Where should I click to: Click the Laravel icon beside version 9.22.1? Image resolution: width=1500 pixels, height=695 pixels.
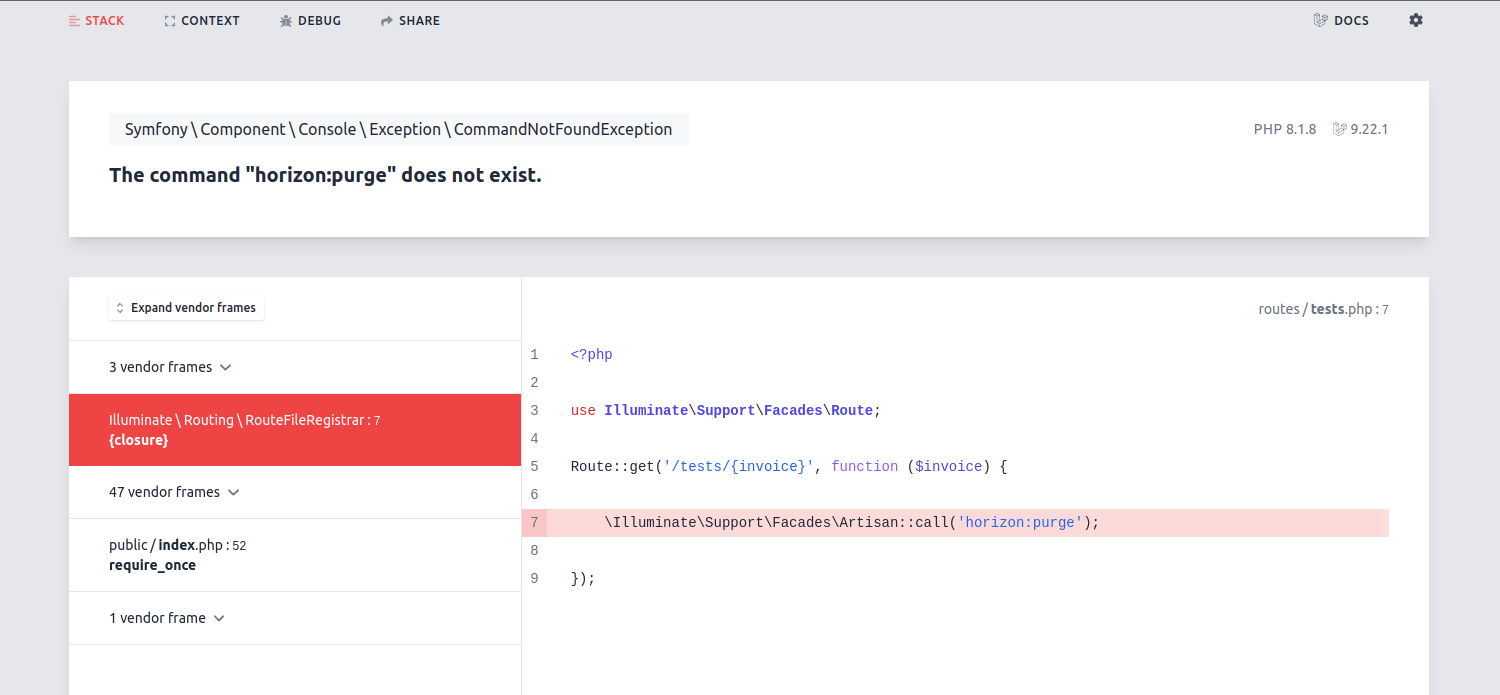1338,128
